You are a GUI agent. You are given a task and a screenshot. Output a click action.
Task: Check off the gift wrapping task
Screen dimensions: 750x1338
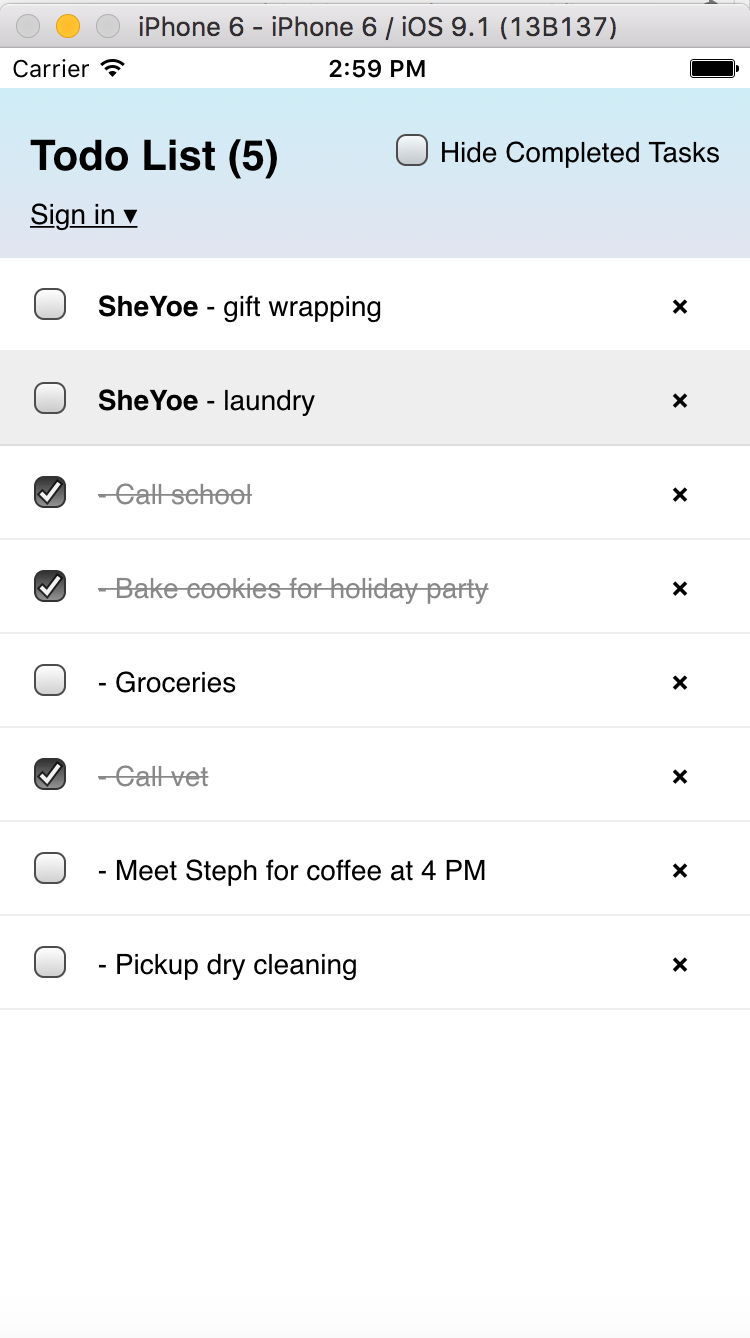pos(50,304)
